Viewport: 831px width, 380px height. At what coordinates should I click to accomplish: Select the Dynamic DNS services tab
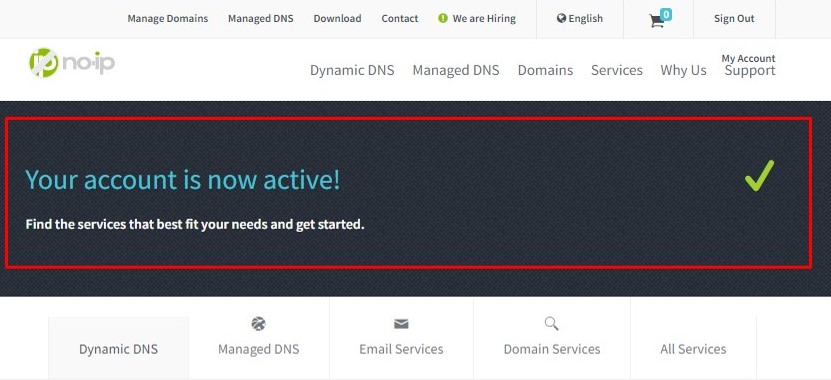118,349
